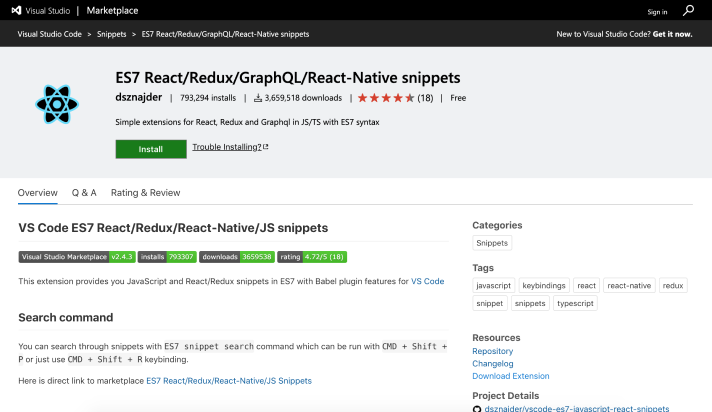
Task: Click the Tags heading
Action: [x=483, y=268]
